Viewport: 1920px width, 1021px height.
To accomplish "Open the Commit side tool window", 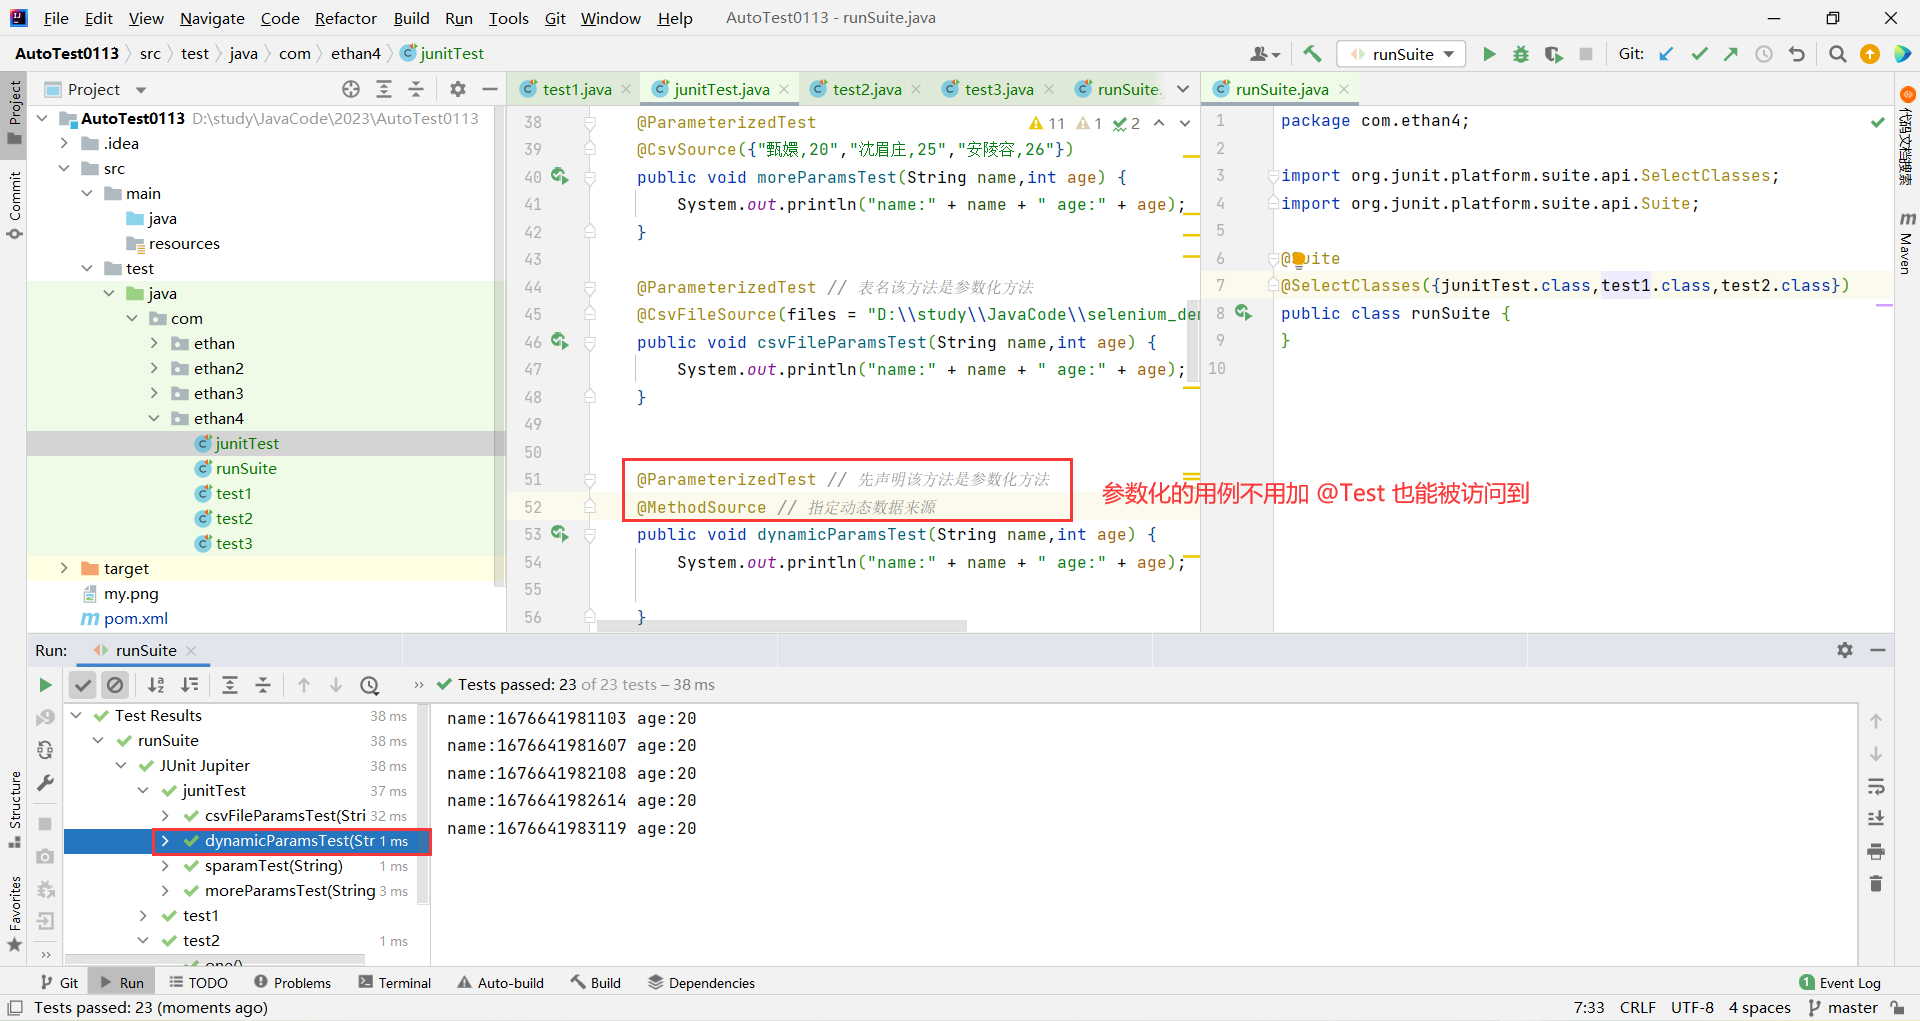I will pos(14,206).
